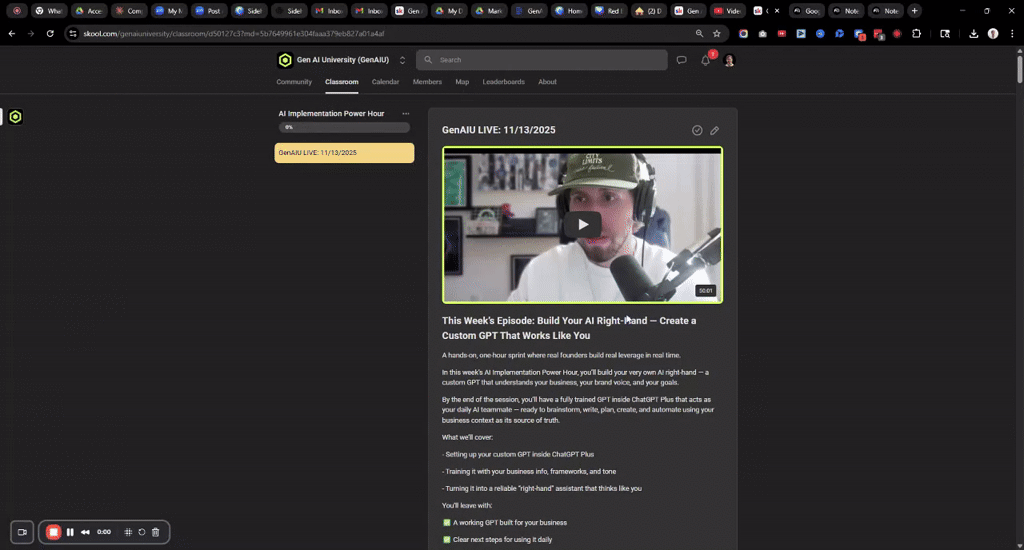The image size is (1024, 550).
Task: Switch to the Goog browser tab
Action: tap(806, 11)
